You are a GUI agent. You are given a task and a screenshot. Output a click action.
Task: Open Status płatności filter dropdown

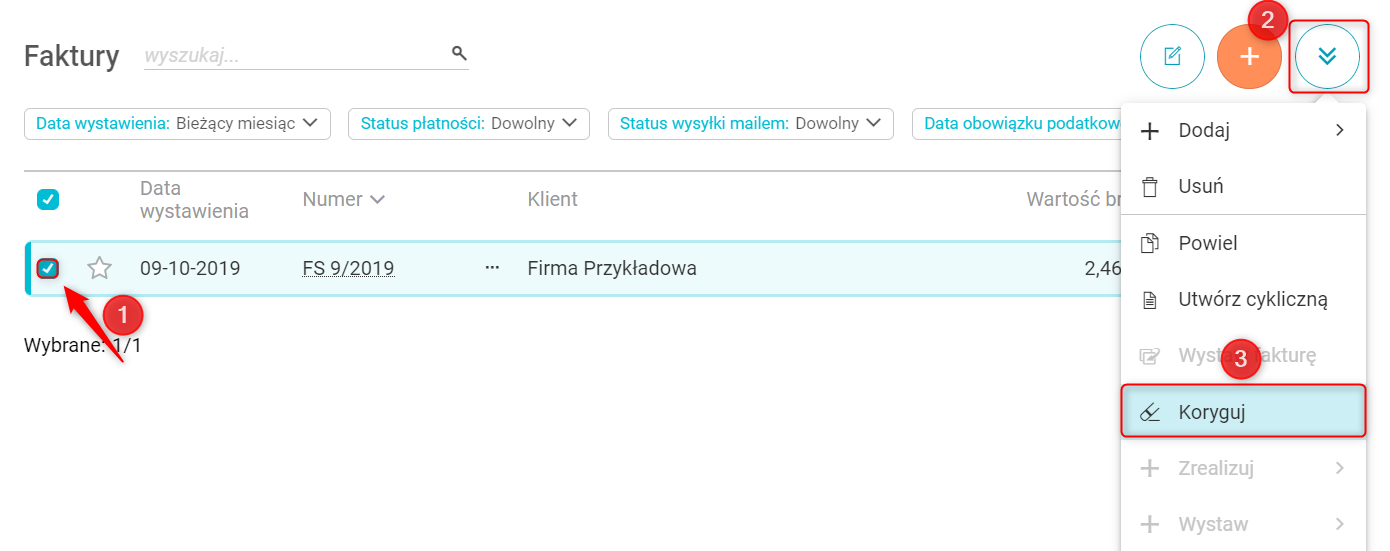click(x=468, y=124)
